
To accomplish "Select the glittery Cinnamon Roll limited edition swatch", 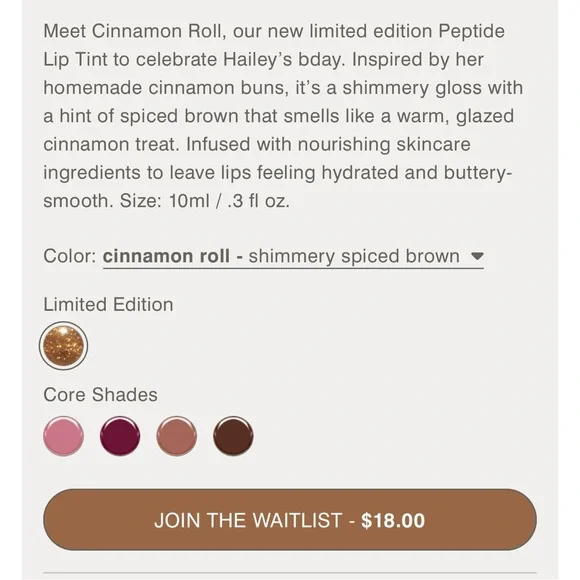I will pyautogui.click(x=63, y=346).
